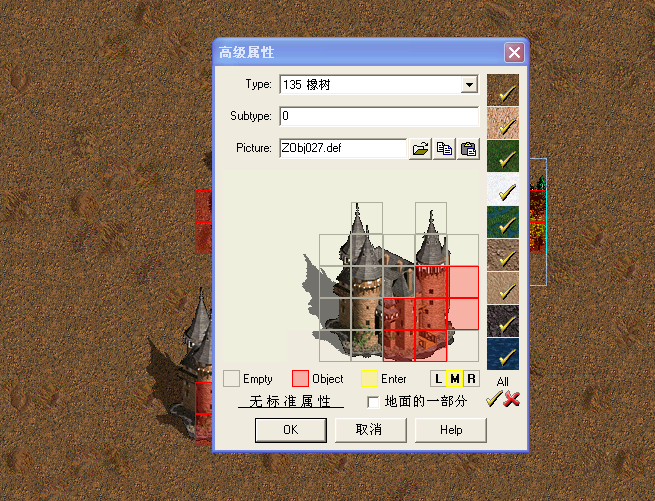Toggle snow terrain tile checkmark
655x501 pixels.
(x=503, y=189)
